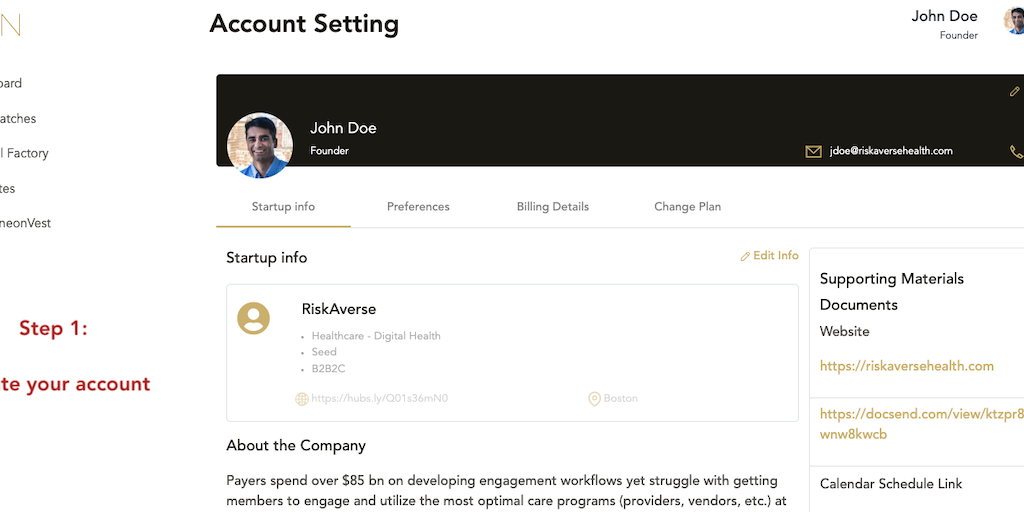
Task: Open user avatar in top right corner
Action: tap(1013, 20)
